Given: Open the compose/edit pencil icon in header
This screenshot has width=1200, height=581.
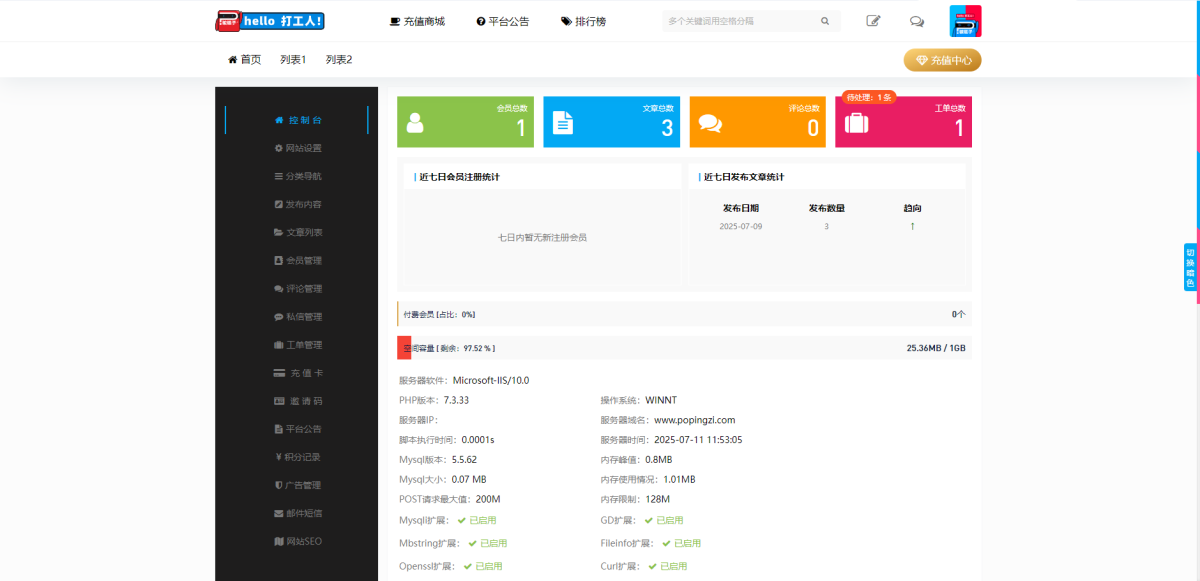Looking at the screenshot, I should 873,21.
